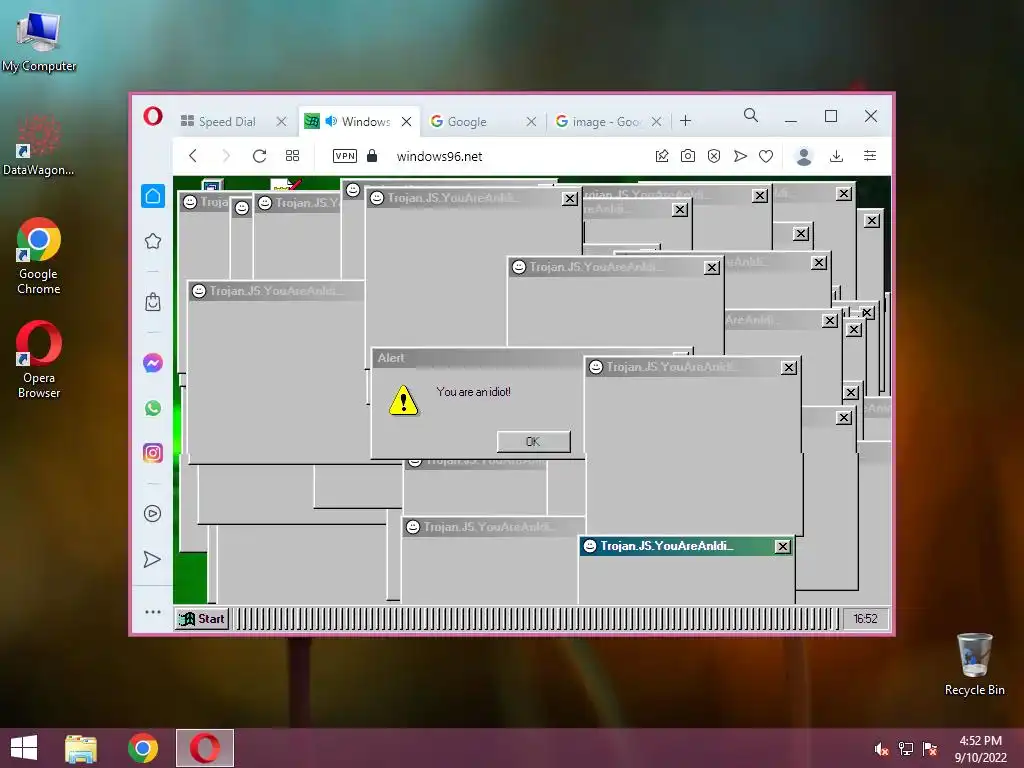Image resolution: width=1024 pixels, height=768 pixels.
Task: Switch to the Speed Dial tab
Action: pos(227,121)
